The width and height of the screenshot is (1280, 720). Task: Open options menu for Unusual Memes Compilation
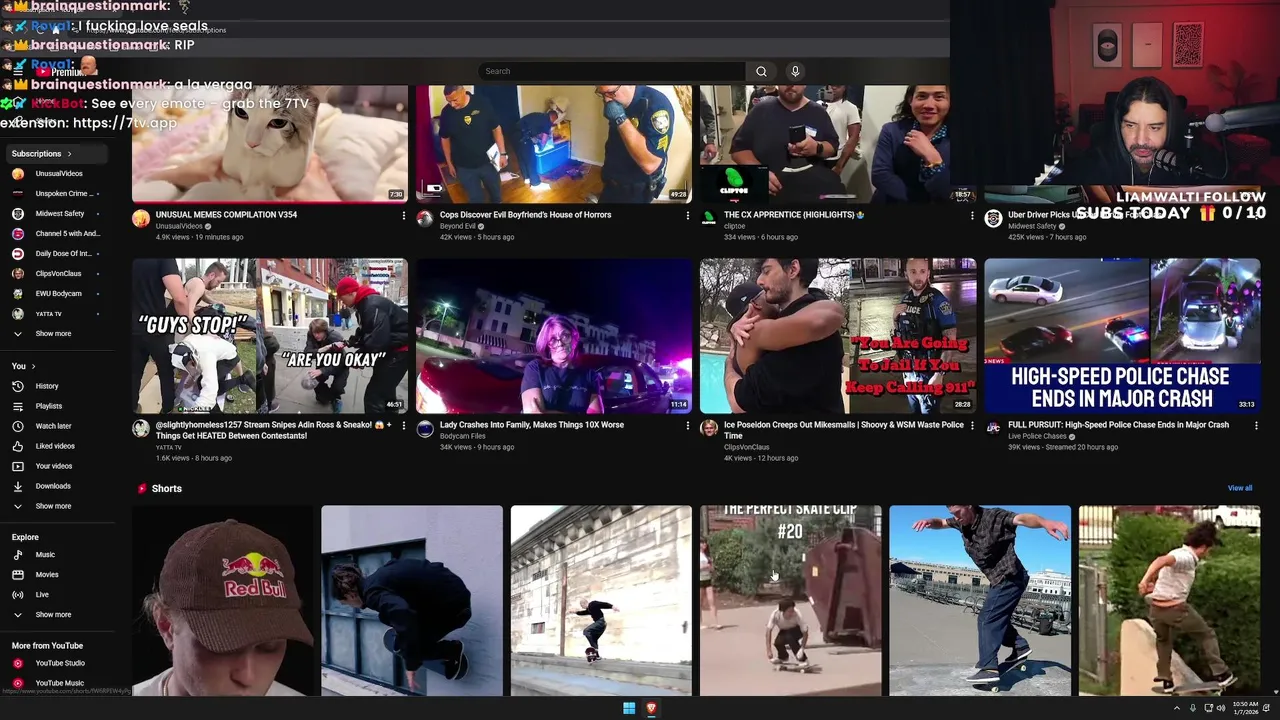[403, 215]
